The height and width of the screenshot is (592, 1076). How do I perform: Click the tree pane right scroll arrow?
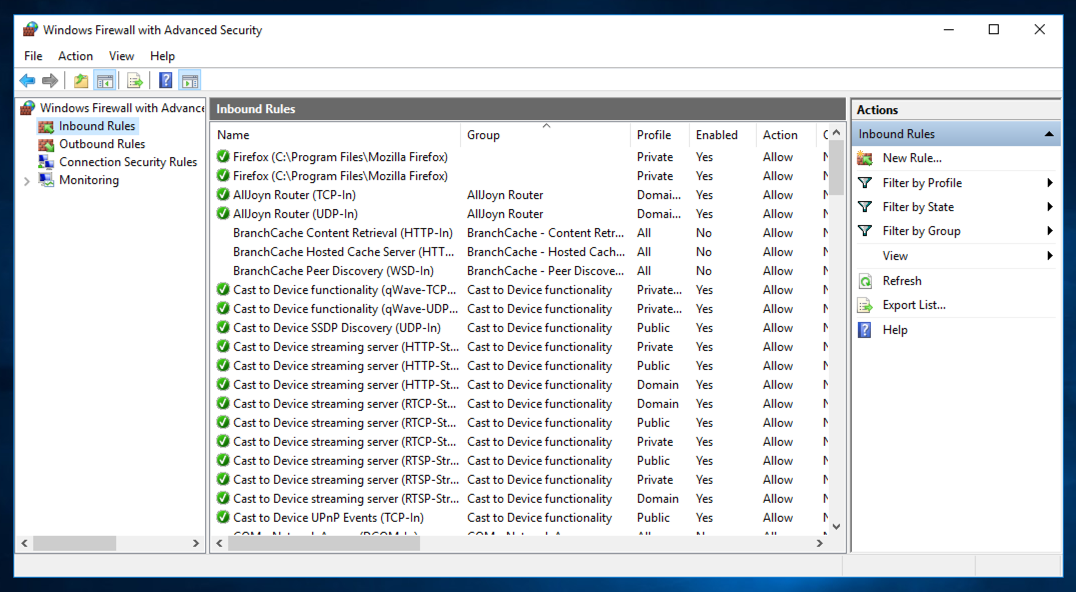(196, 543)
